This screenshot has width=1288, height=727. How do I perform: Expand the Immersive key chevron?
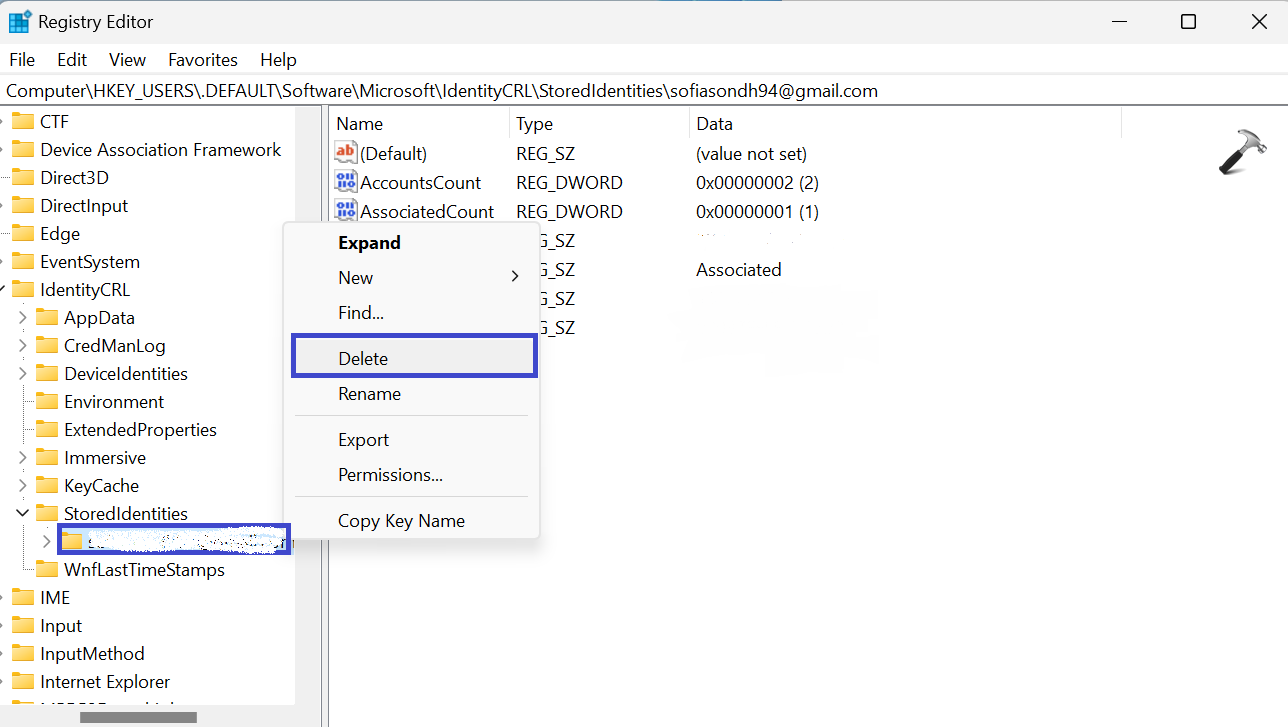coord(22,457)
